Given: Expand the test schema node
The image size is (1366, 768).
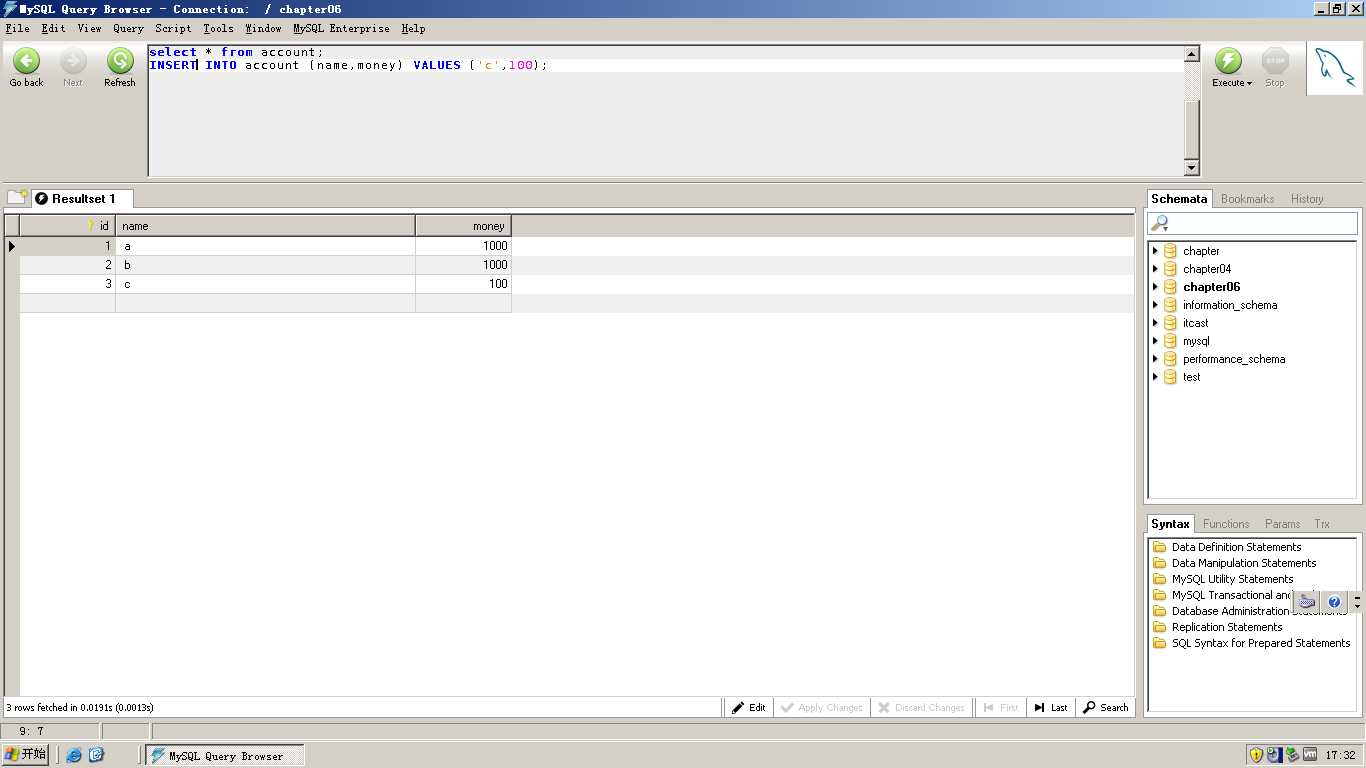Looking at the screenshot, I should pyautogui.click(x=1155, y=377).
